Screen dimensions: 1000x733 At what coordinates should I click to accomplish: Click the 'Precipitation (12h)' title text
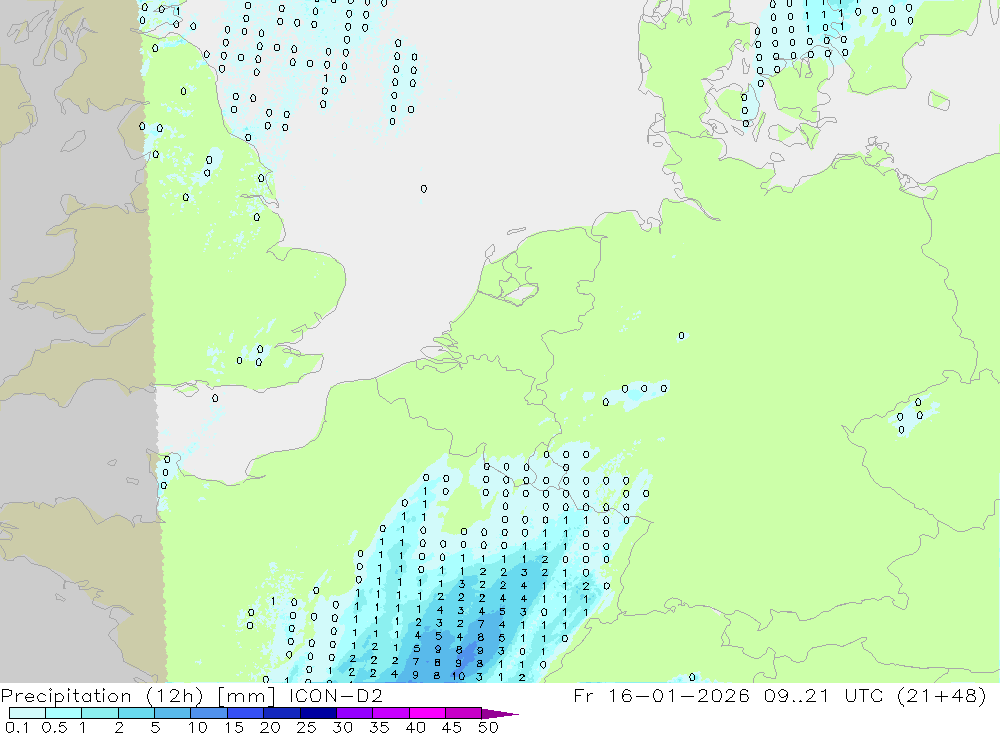point(102,695)
